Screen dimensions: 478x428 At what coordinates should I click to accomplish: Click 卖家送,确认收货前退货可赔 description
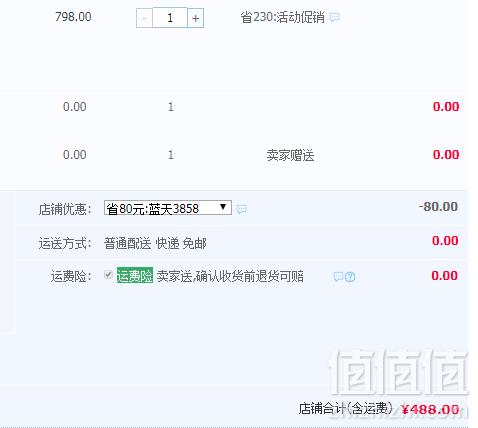(x=230, y=276)
